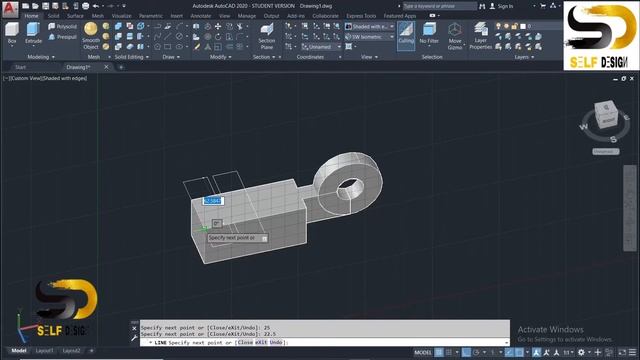Click the Autodesk App Store cart icon
Viewport: 640px width, 360px height.
click(x=543, y=6)
